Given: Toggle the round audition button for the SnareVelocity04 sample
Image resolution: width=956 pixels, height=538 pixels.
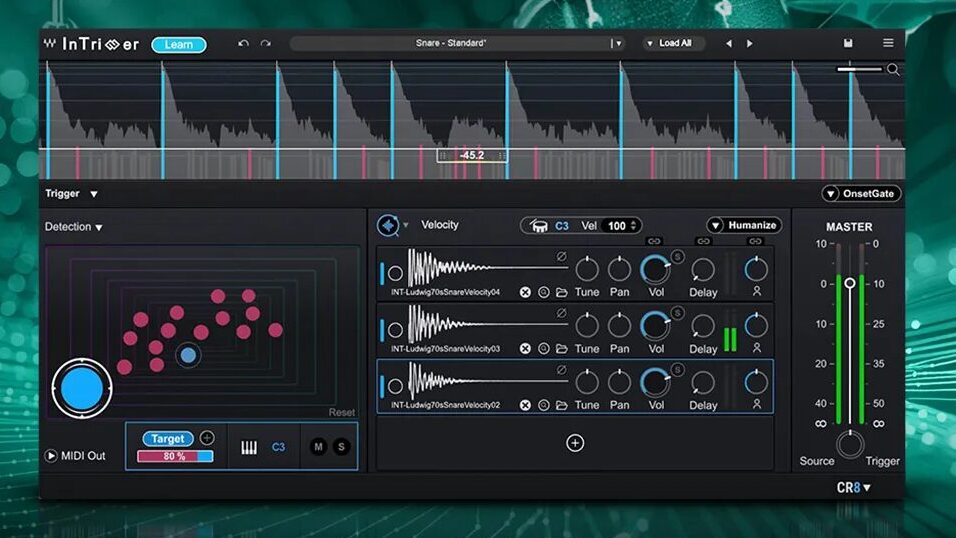Looking at the screenshot, I should (395, 273).
